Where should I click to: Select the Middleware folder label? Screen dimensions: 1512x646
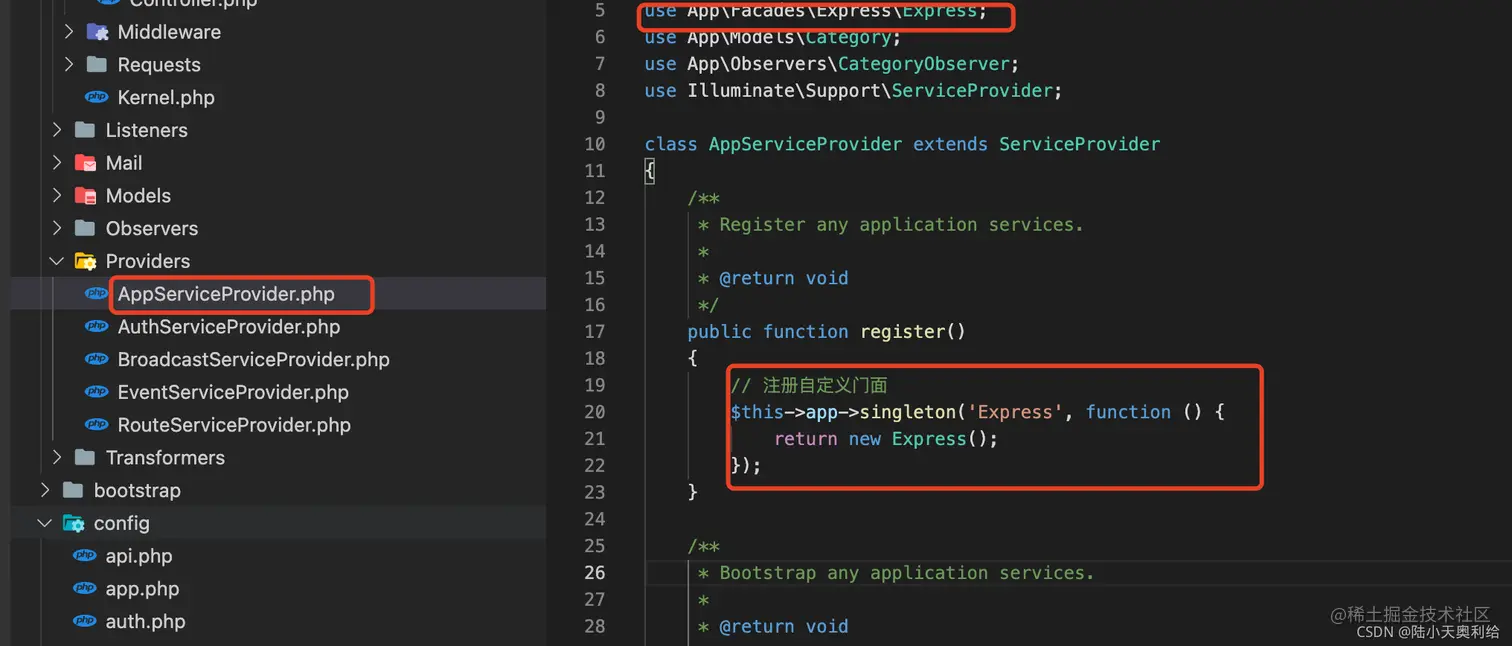click(x=169, y=32)
